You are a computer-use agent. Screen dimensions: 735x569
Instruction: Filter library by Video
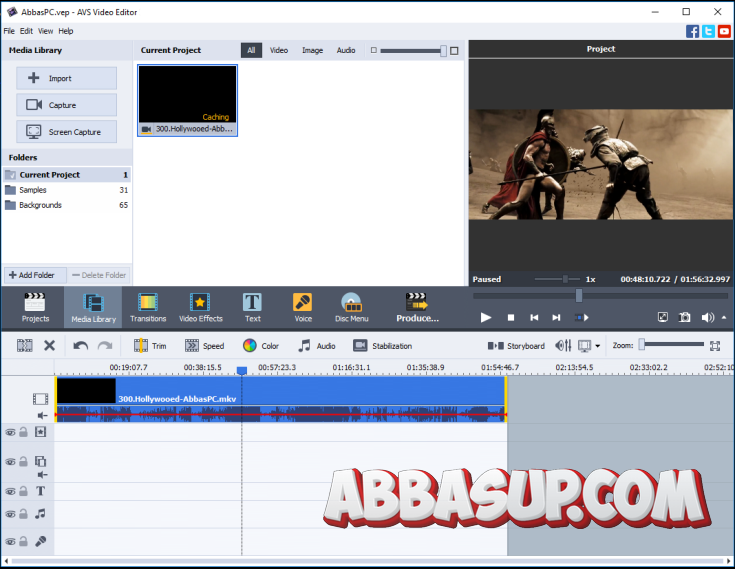point(278,50)
